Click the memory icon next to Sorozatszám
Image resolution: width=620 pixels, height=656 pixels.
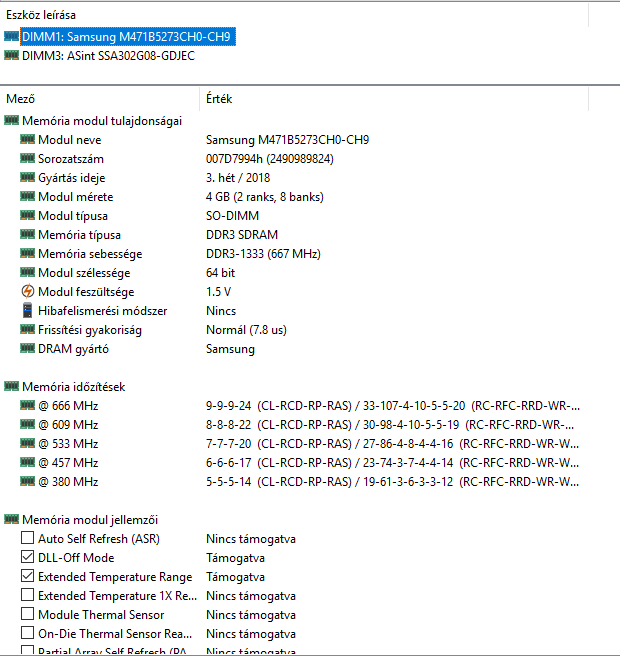27,159
